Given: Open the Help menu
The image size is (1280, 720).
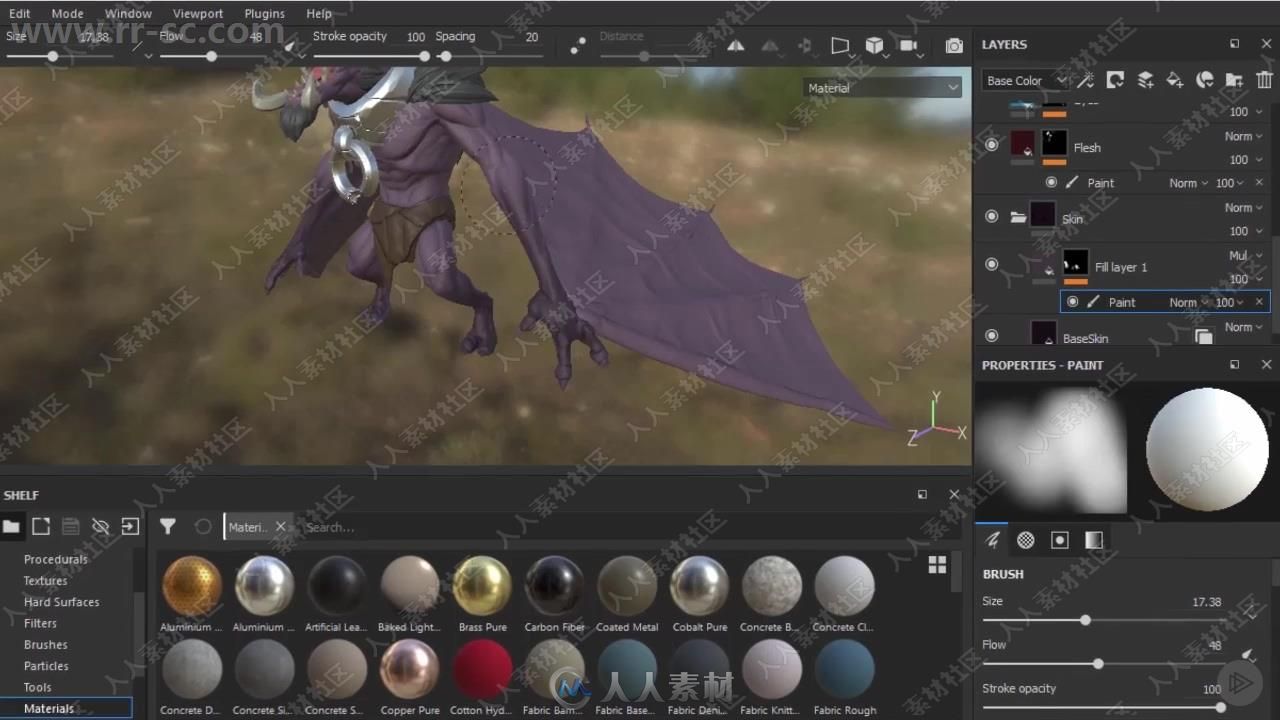Looking at the screenshot, I should [x=319, y=13].
